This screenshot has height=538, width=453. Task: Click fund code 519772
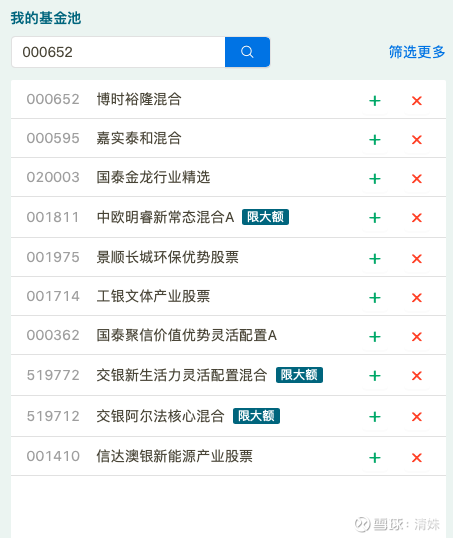[x=53, y=375]
